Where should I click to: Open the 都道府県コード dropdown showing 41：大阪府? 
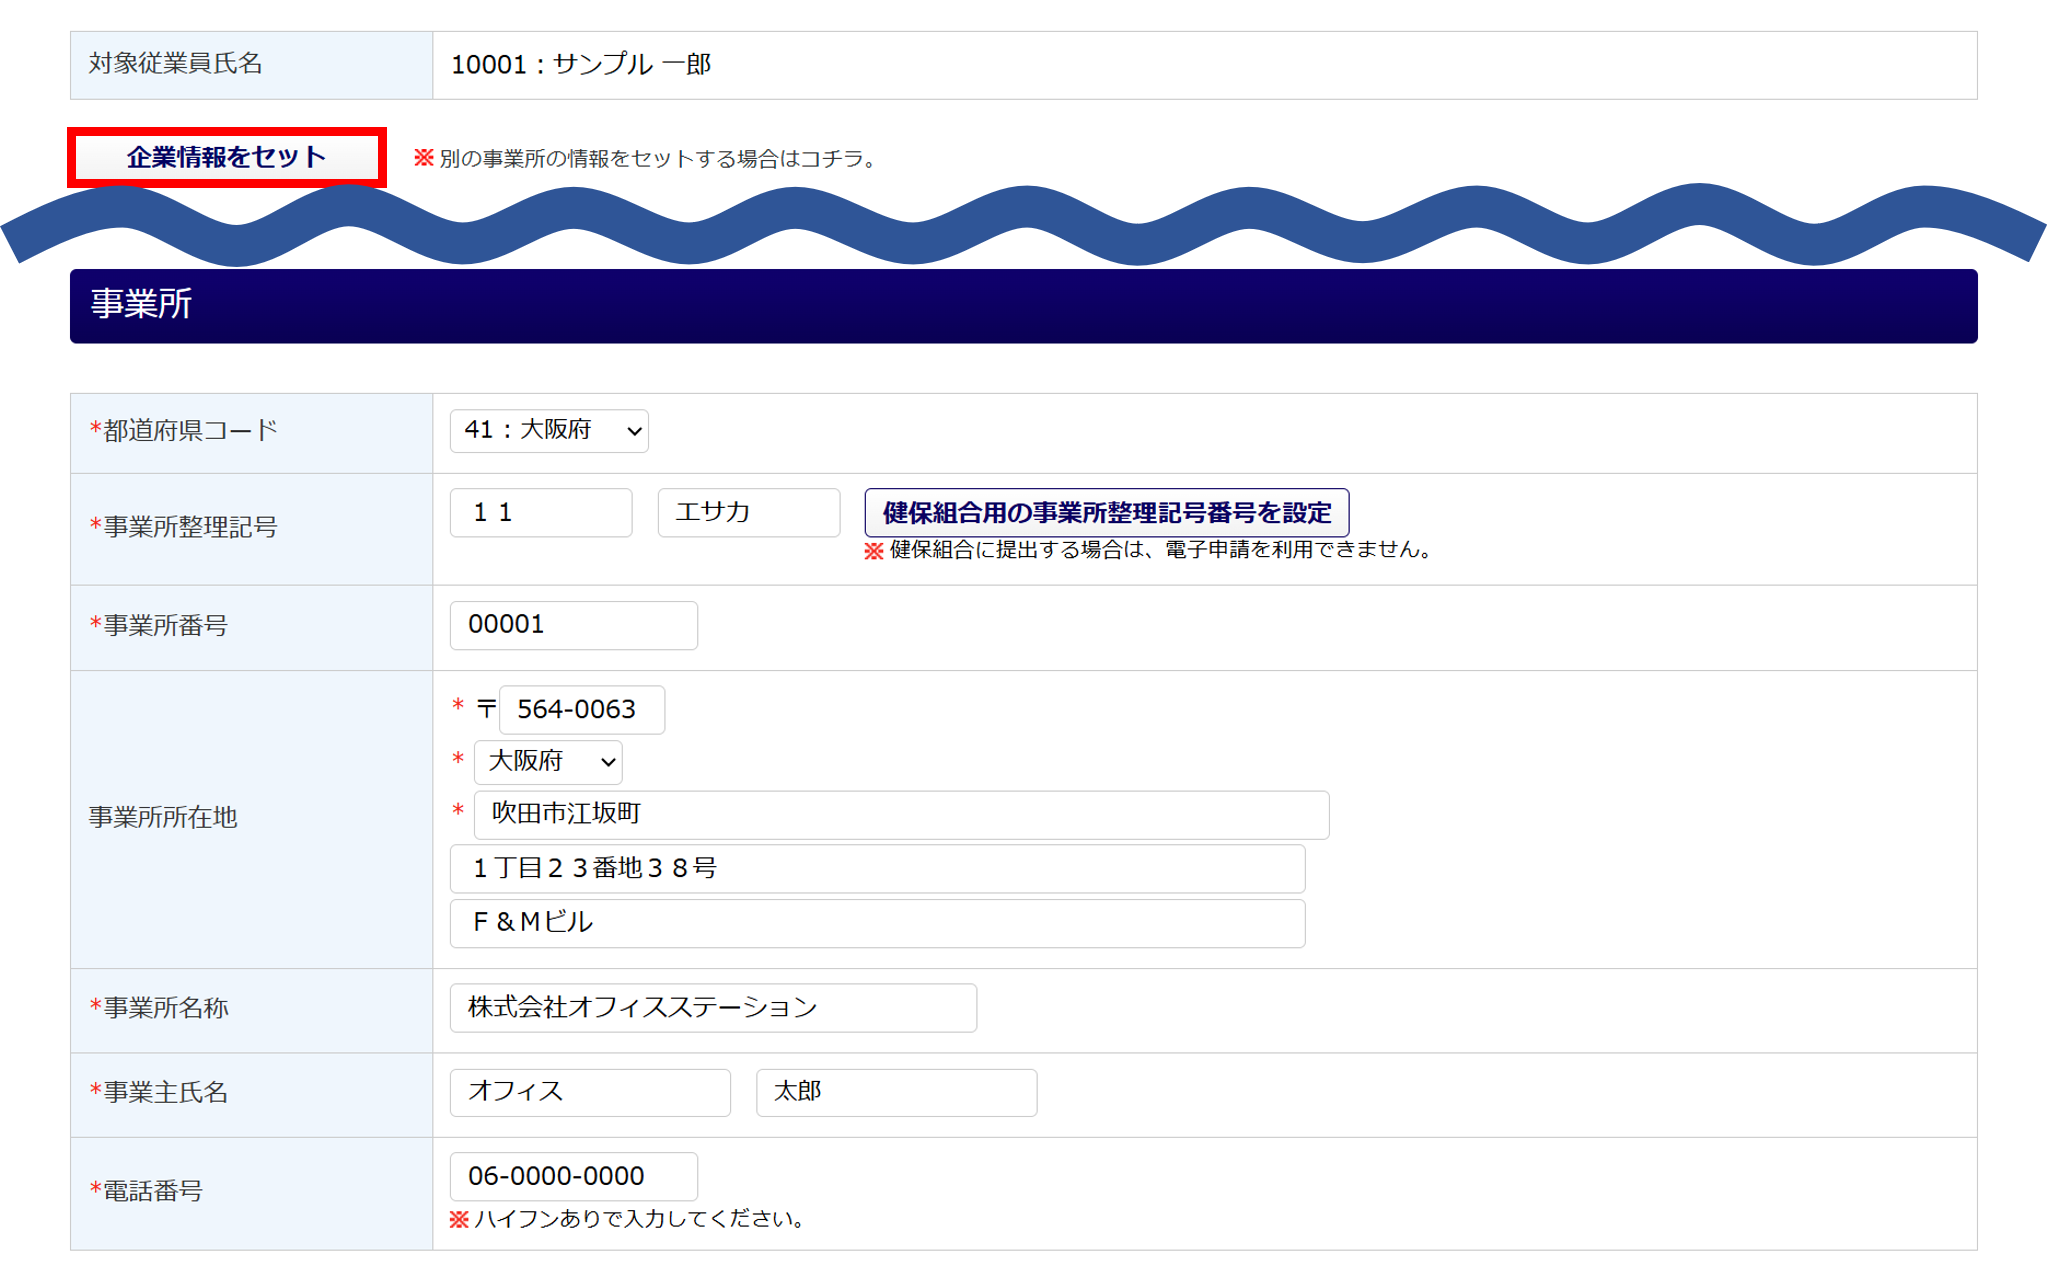(x=549, y=431)
